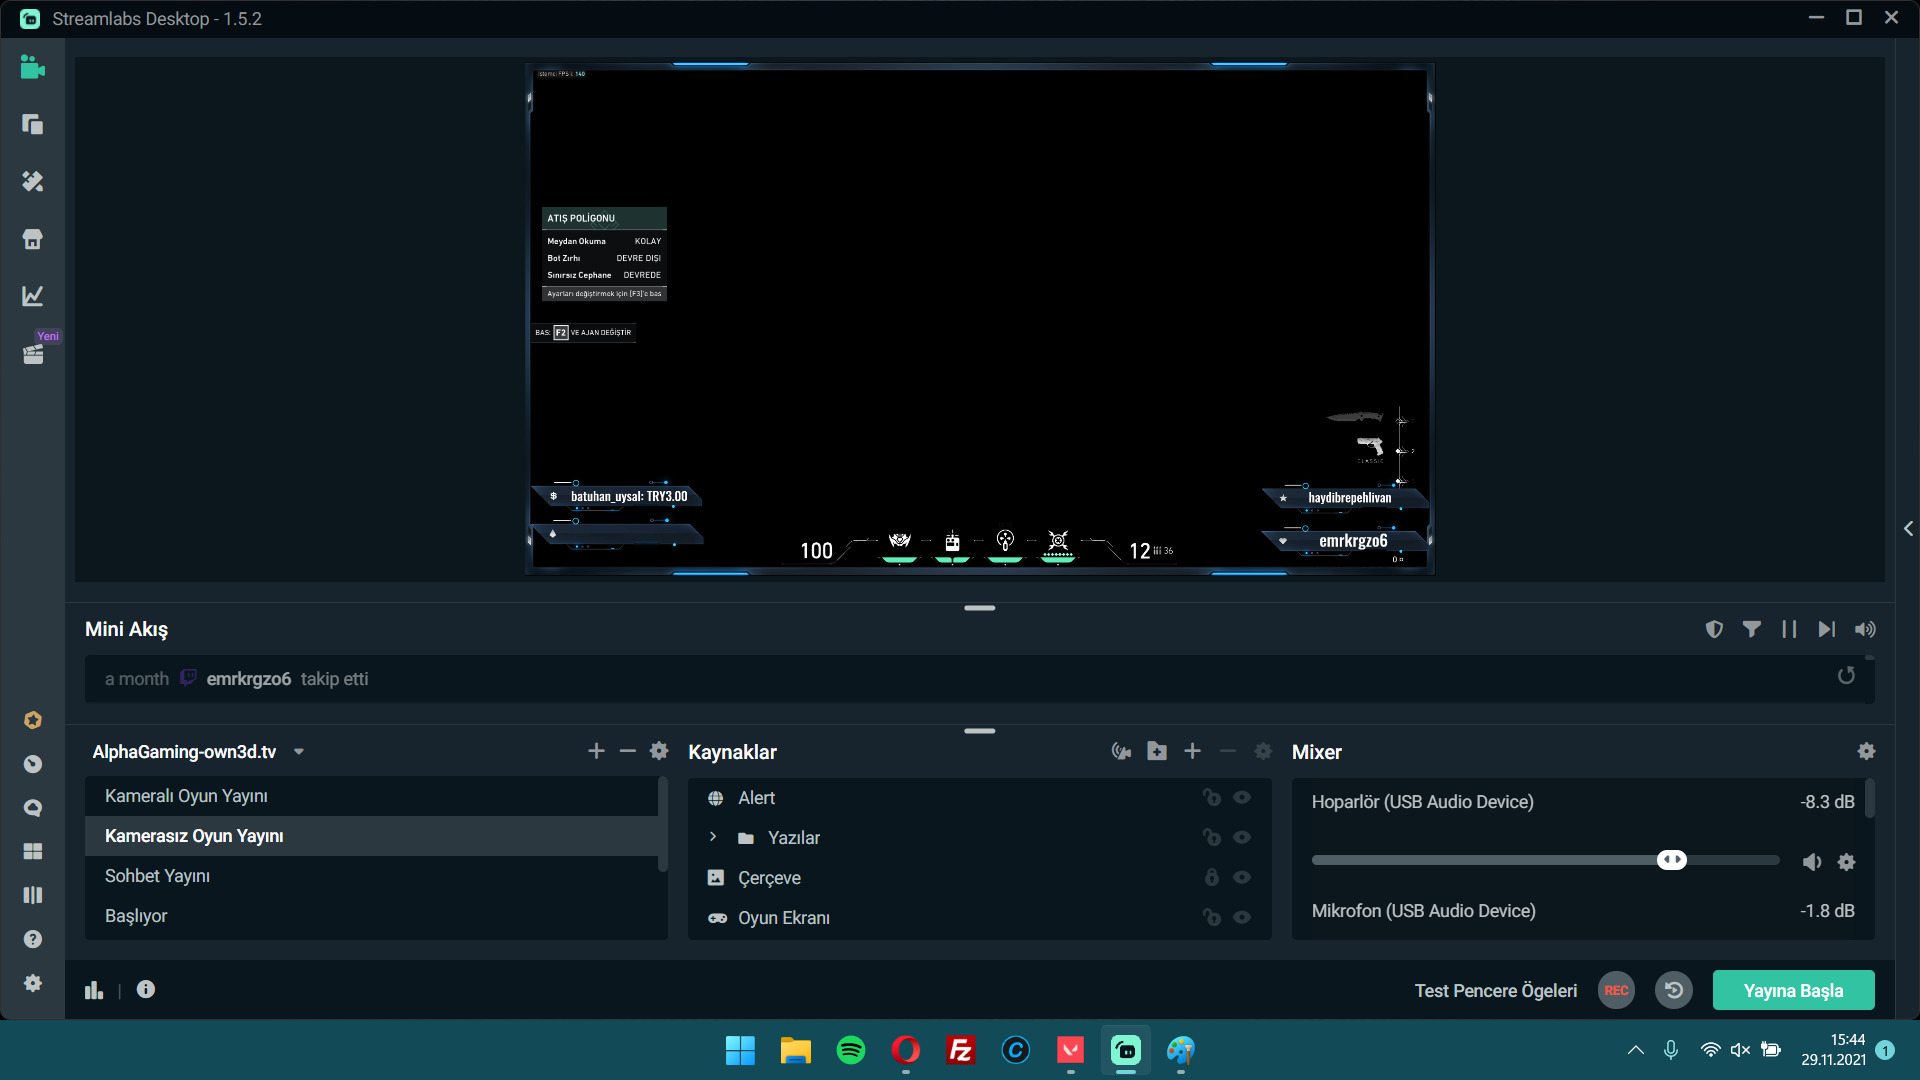Click Test Pencere Ögeleri

(1495, 991)
